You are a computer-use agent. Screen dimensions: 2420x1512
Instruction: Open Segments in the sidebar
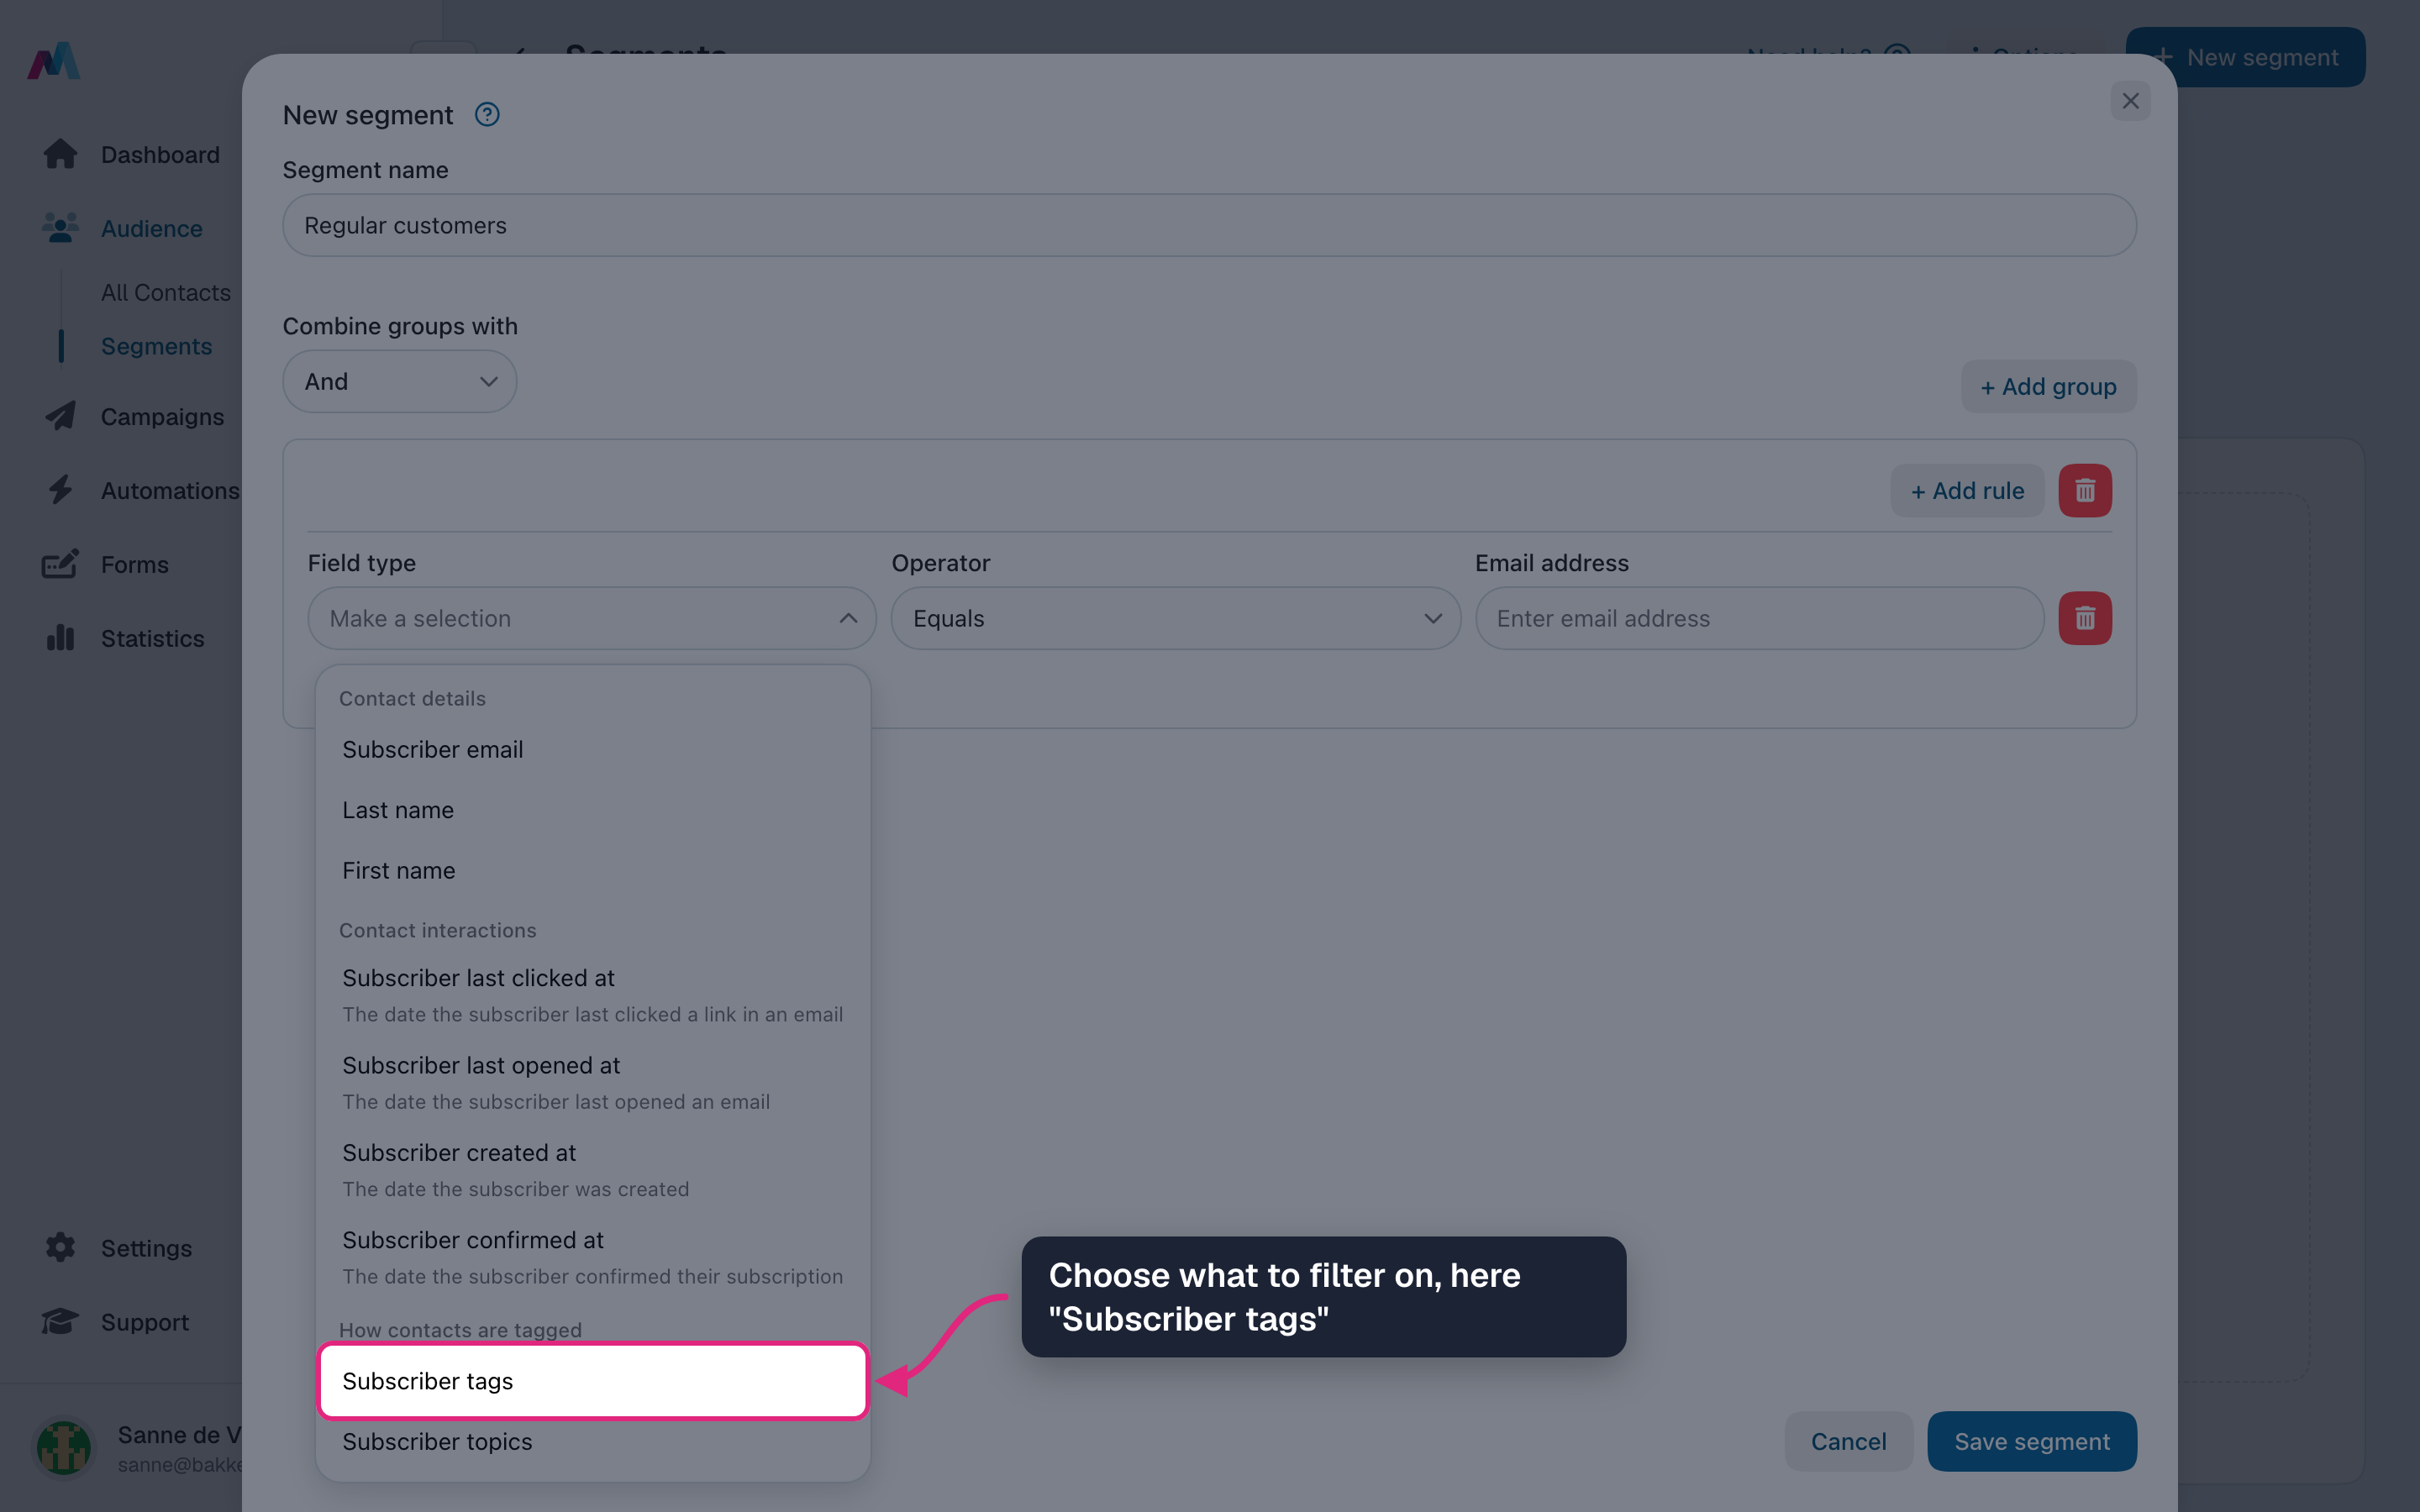(x=156, y=346)
